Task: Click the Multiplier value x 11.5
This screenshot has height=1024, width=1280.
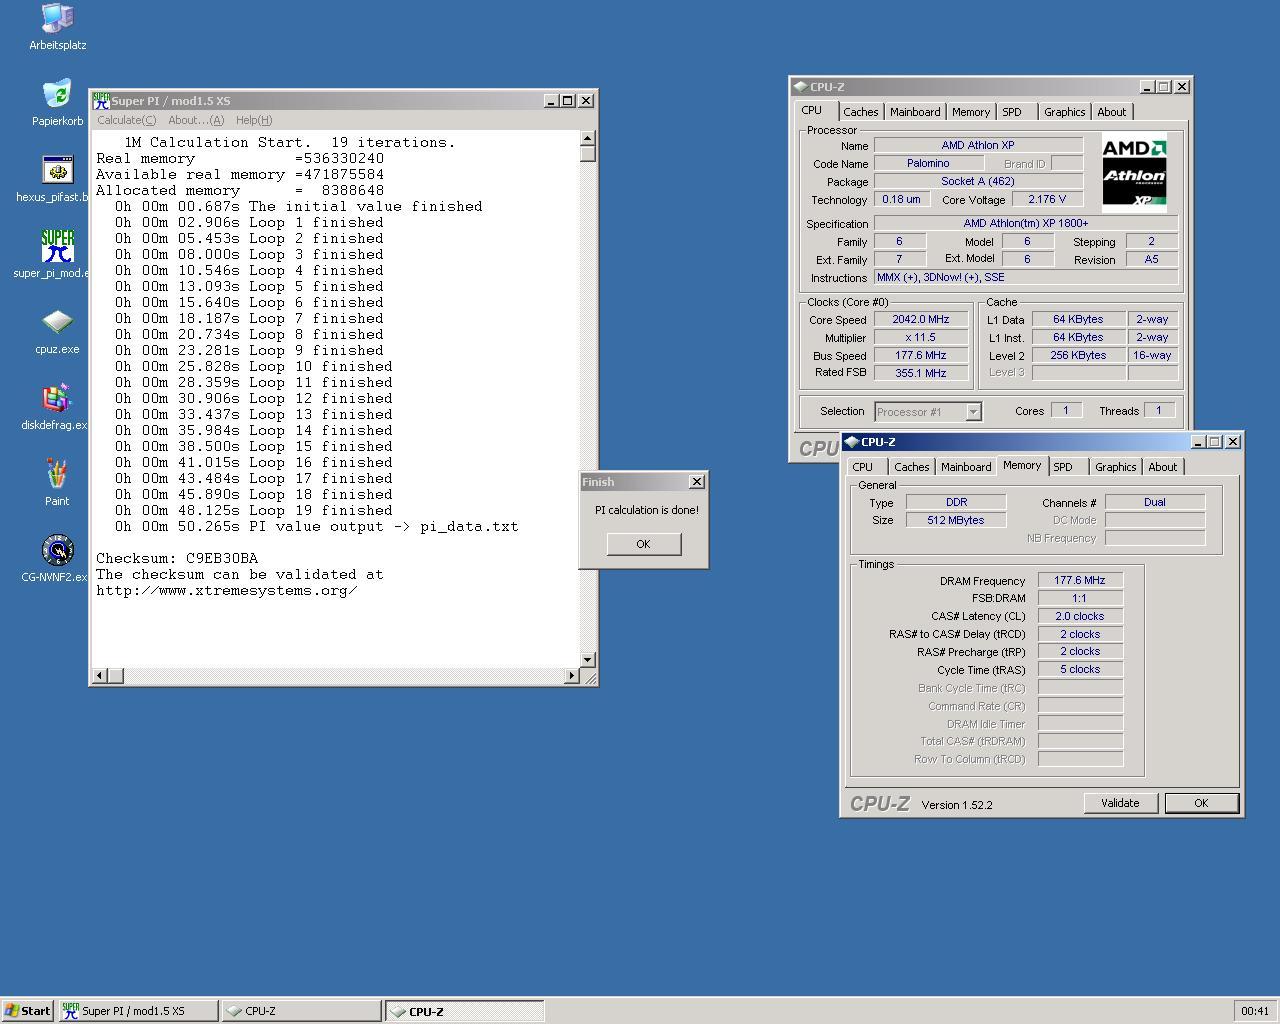Action: point(921,338)
